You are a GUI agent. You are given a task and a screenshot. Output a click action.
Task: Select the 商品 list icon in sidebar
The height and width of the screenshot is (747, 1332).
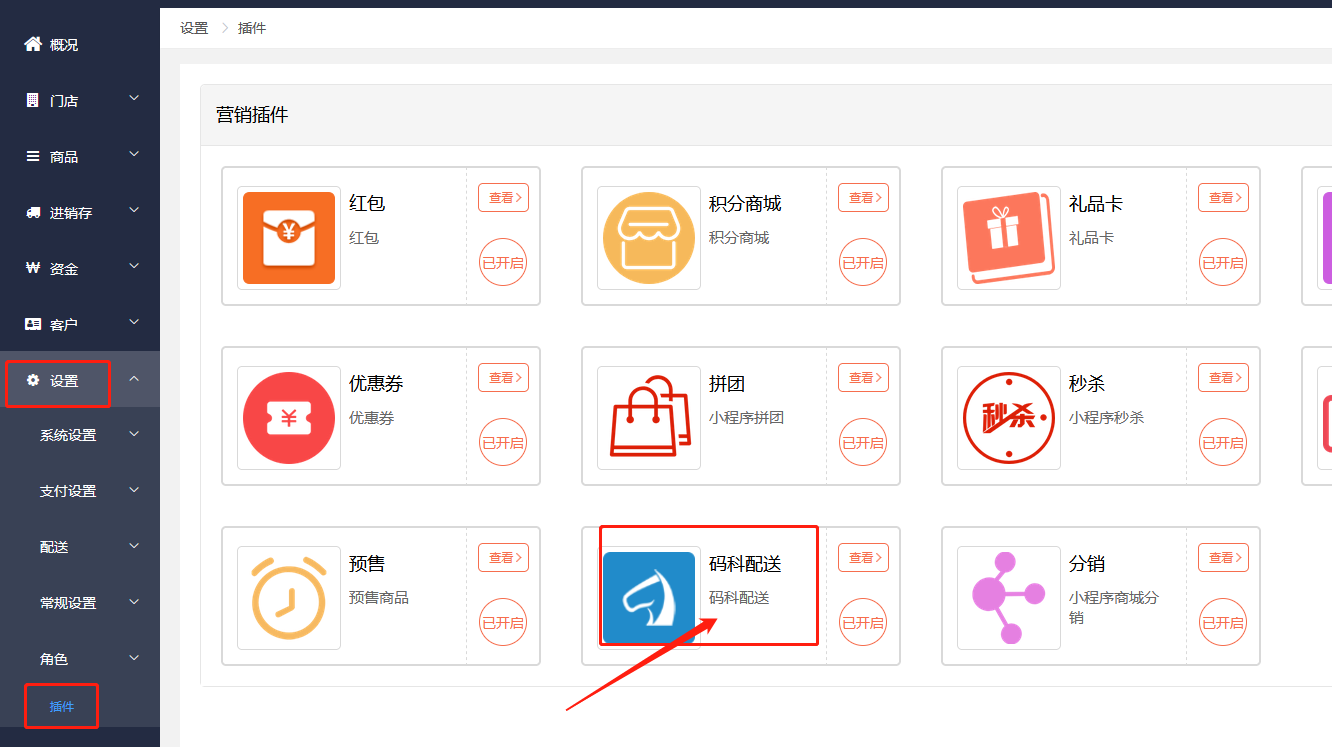click(x=32, y=156)
